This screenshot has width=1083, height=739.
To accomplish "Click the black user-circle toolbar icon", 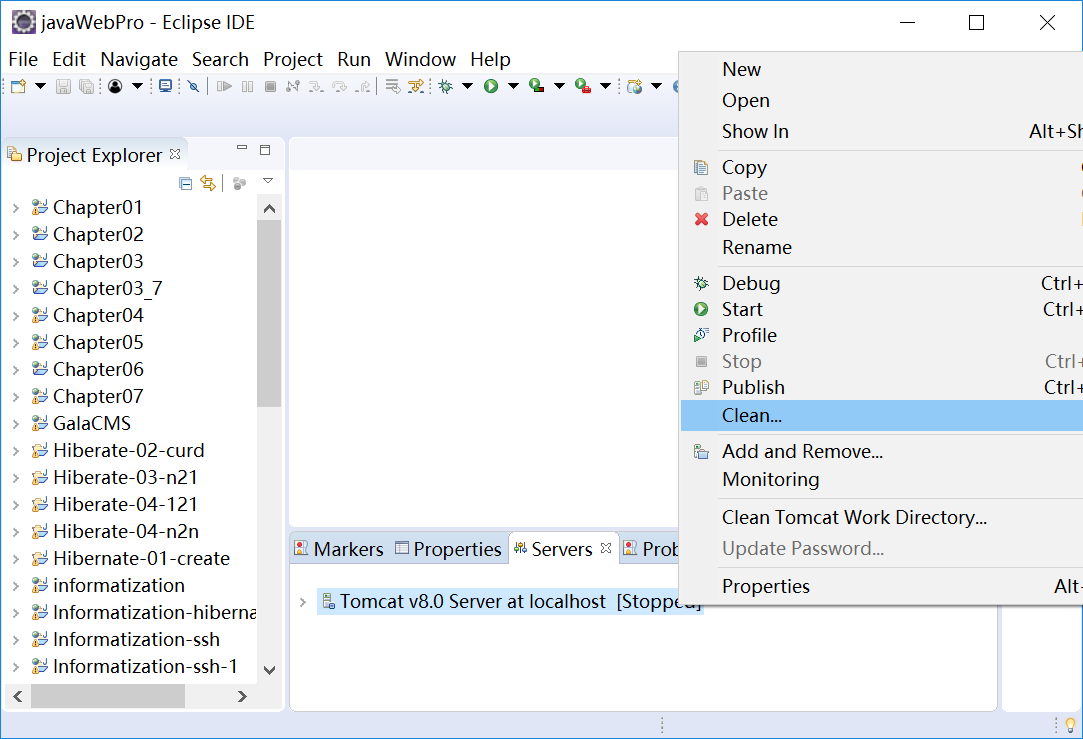I will 115,86.
